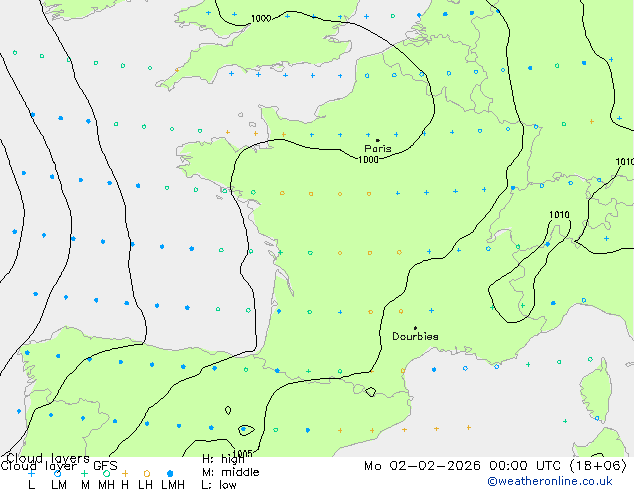Click the 'Cloud layers' title text
This screenshot has height=490, width=634.
tap(48, 458)
